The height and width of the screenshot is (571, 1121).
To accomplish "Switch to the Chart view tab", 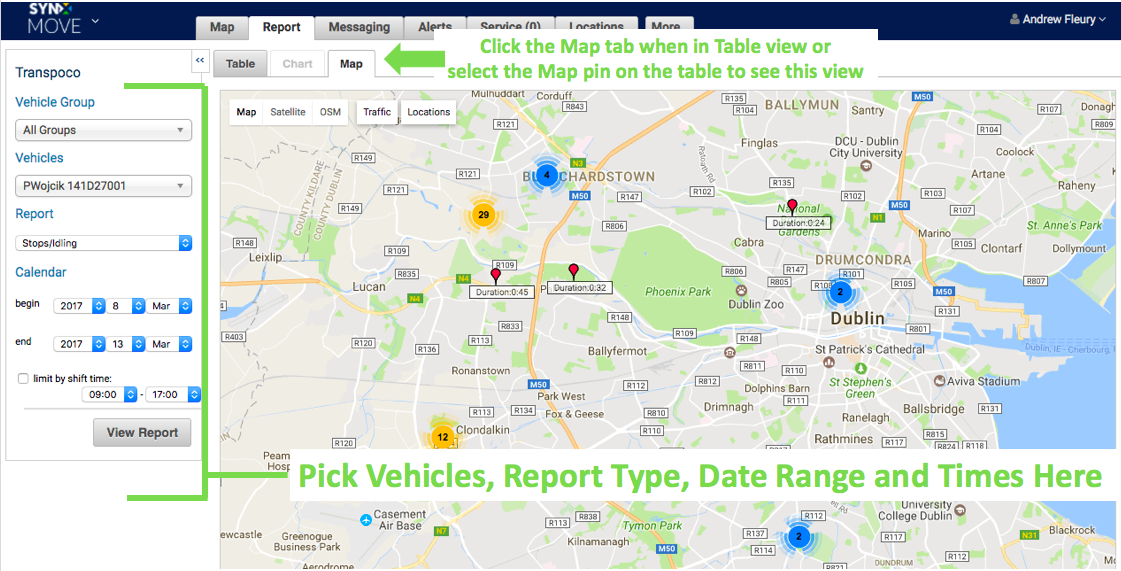I will (x=297, y=64).
